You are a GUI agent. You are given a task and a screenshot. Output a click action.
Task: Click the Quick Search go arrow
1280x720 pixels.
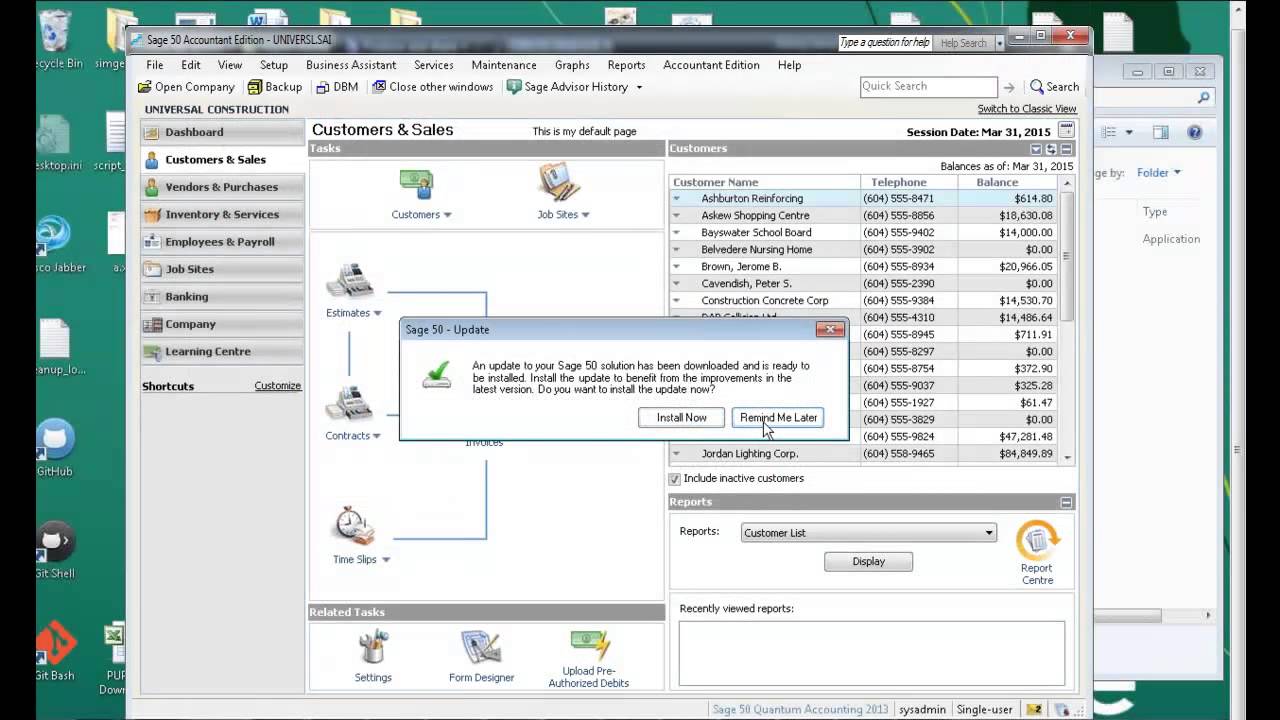[1009, 87]
